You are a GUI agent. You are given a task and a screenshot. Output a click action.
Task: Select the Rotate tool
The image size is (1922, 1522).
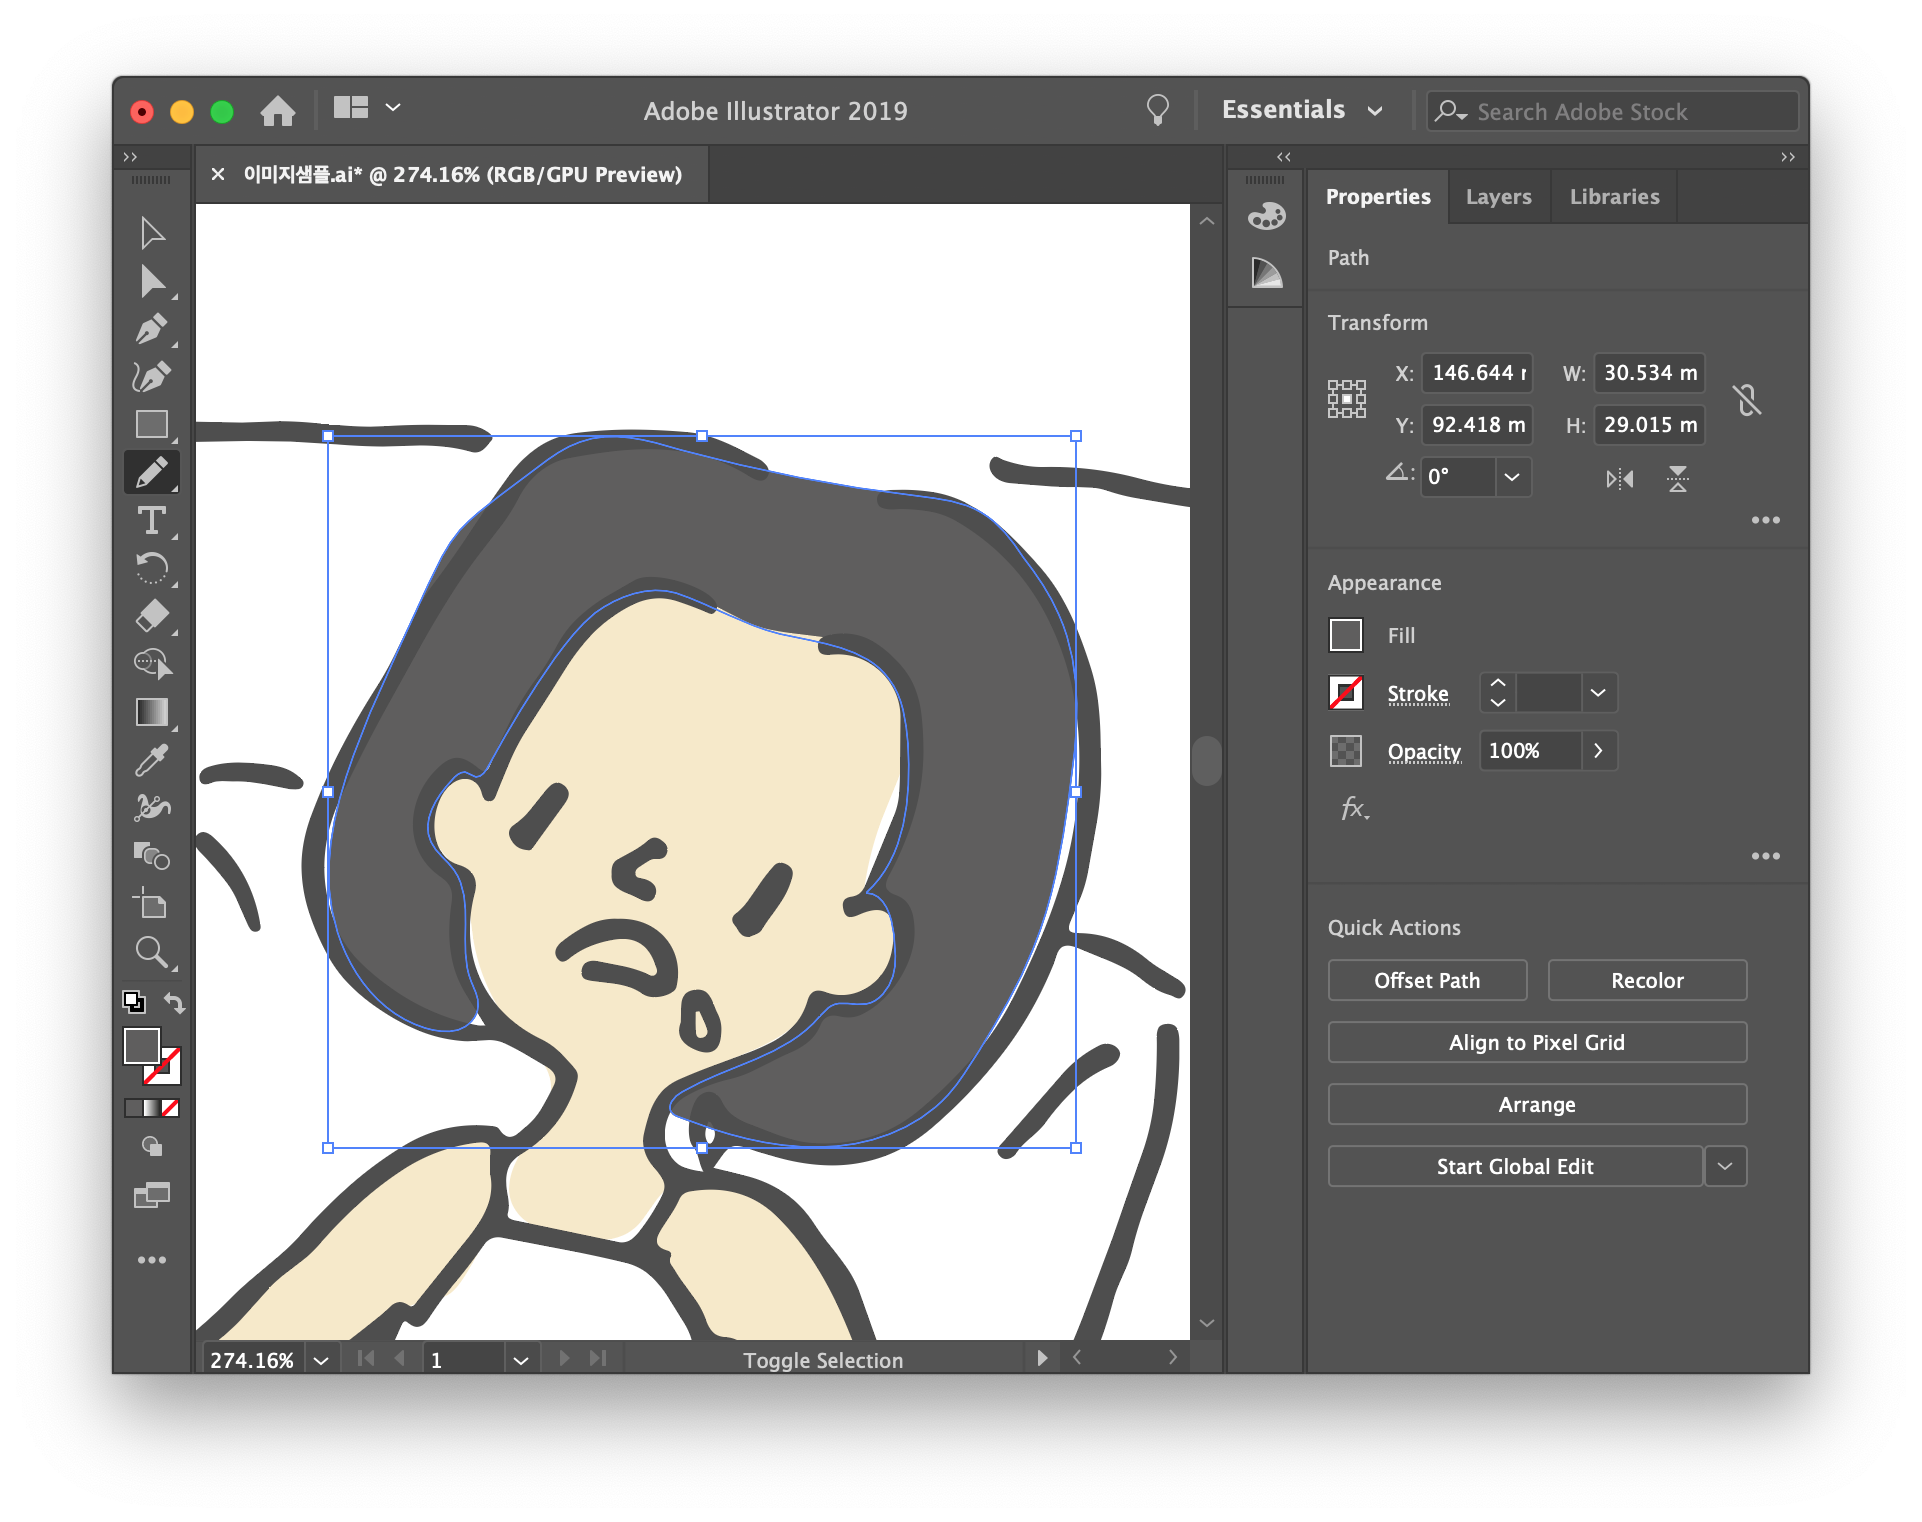point(152,568)
